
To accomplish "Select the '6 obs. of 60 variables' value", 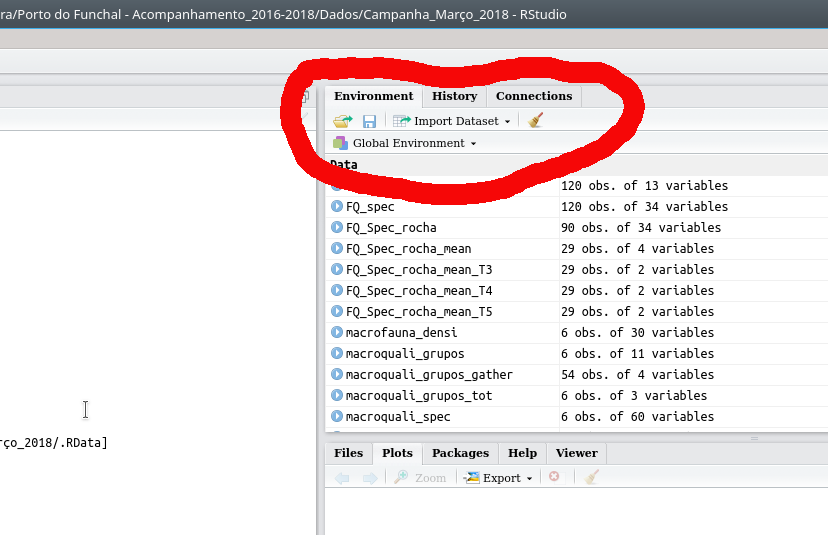I will pos(637,417).
